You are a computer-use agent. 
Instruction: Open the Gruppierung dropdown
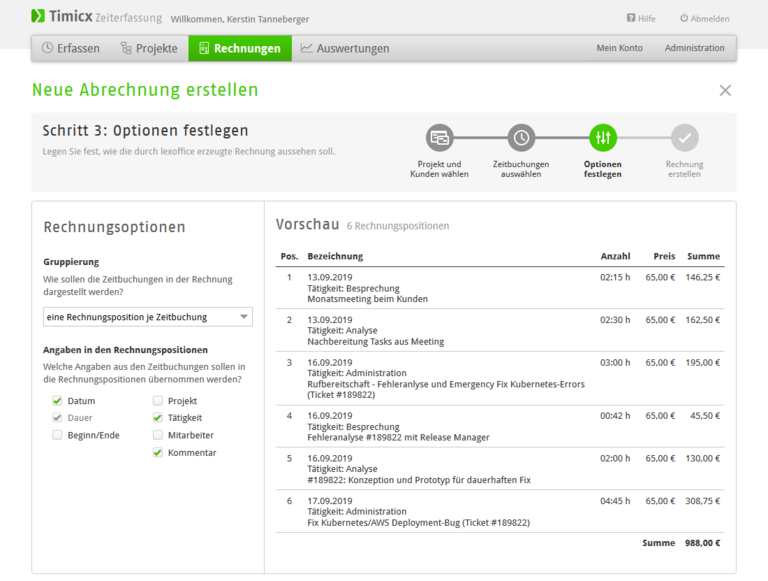(x=148, y=317)
